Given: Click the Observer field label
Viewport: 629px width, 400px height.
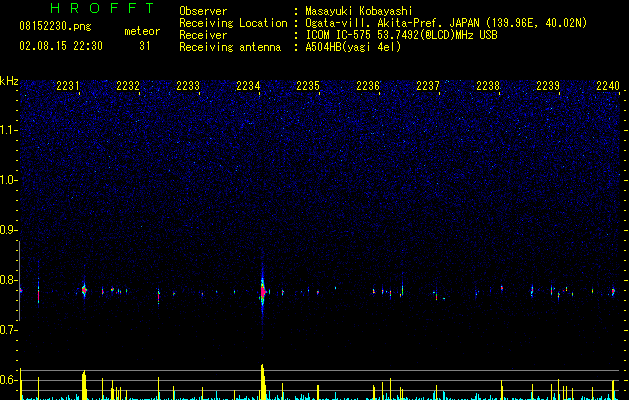Looking at the screenshot, I should (203, 11).
